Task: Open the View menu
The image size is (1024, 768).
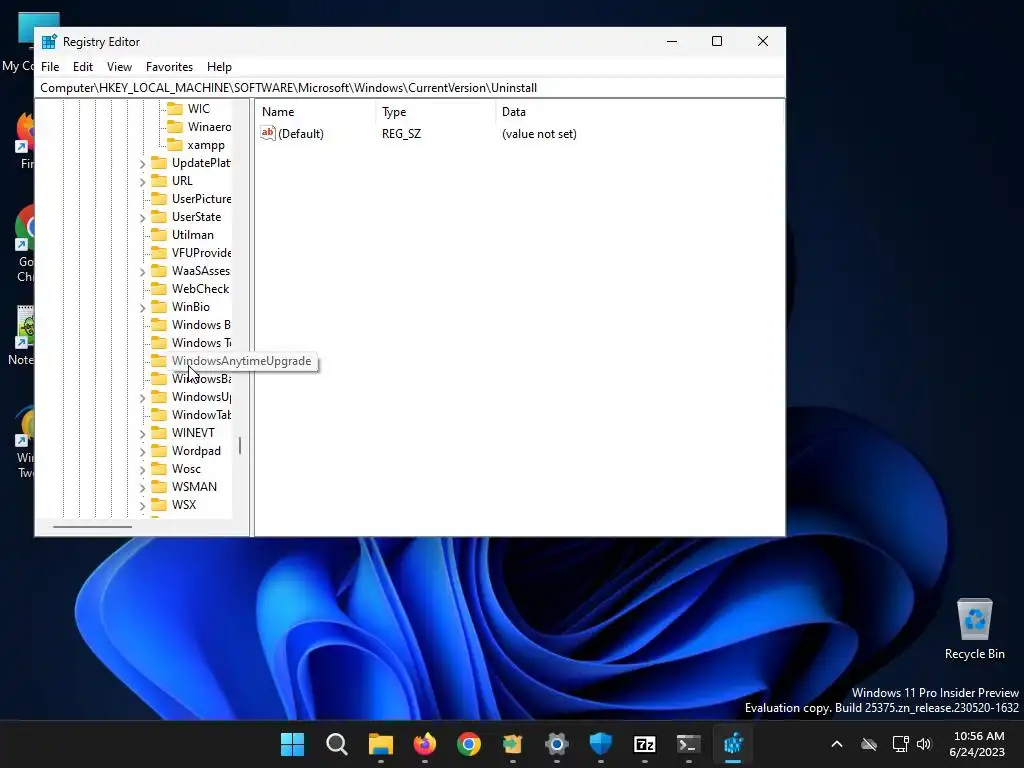Action: click(x=120, y=67)
